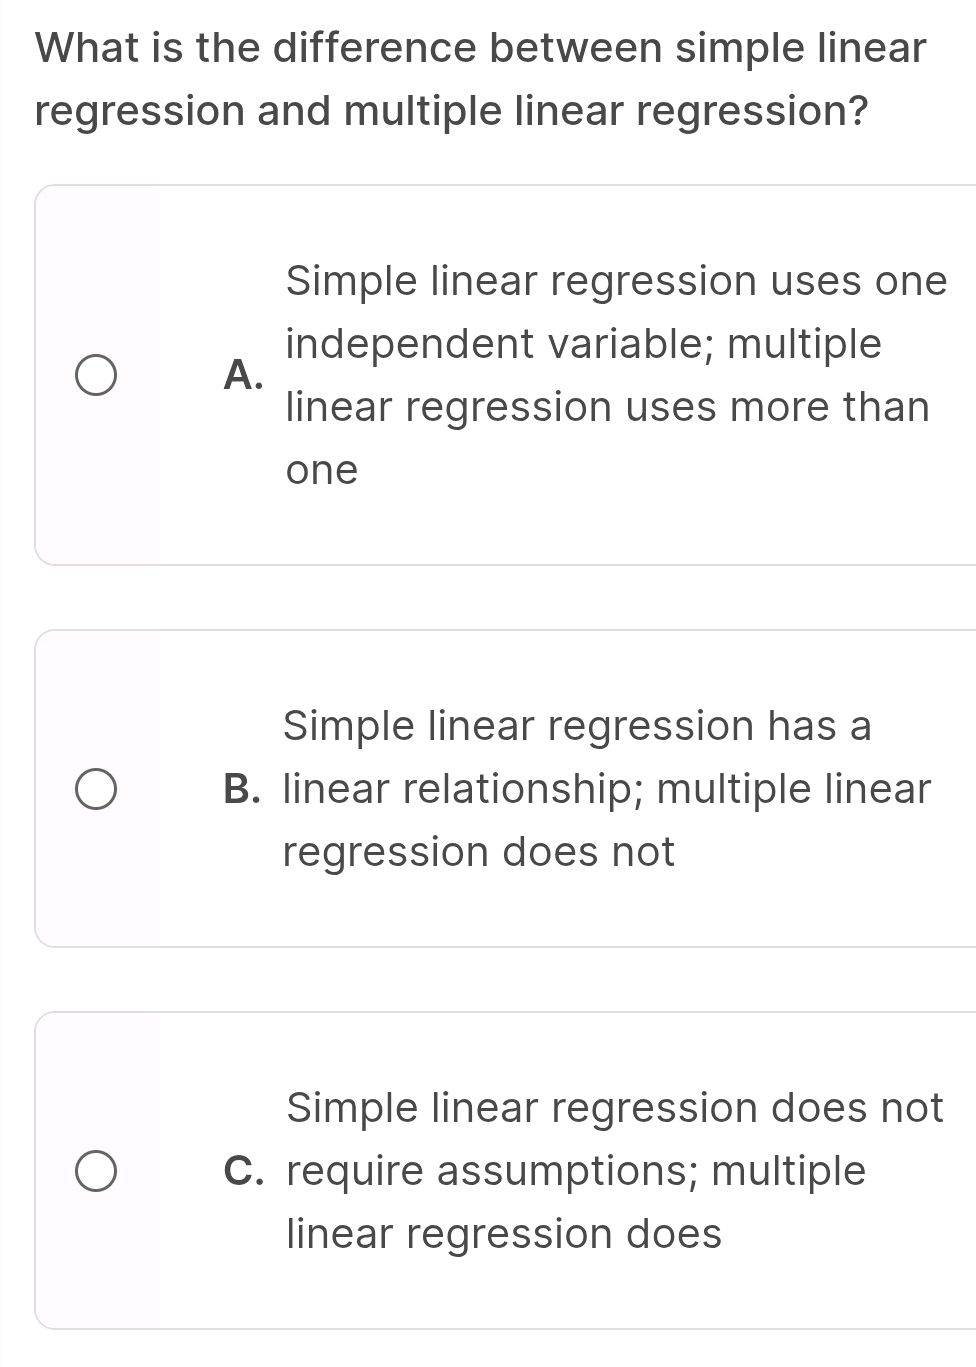Click the text 'linear regression does'
The width and height of the screenshot is (976, 1367).
pyautogui.click(x=505, y=1232)
